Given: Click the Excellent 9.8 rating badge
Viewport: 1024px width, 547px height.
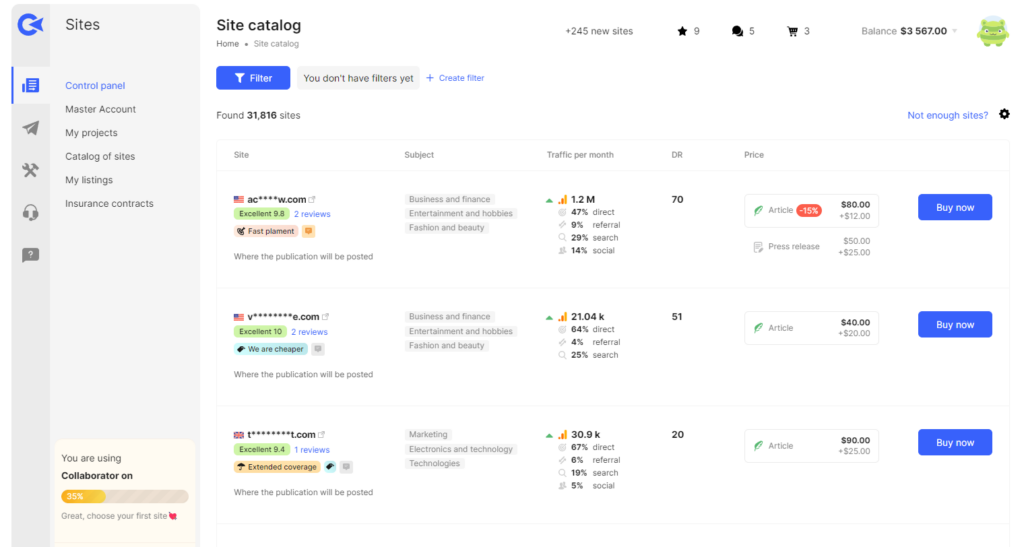Looking at the screenshot, I should pyautogui.click(x=261, y=214).
